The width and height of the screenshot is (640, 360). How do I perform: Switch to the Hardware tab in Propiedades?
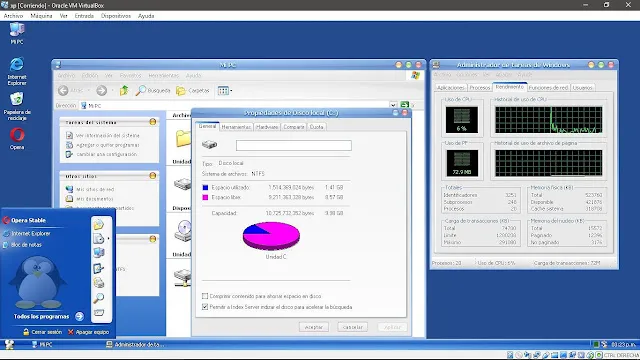point(267,127)
